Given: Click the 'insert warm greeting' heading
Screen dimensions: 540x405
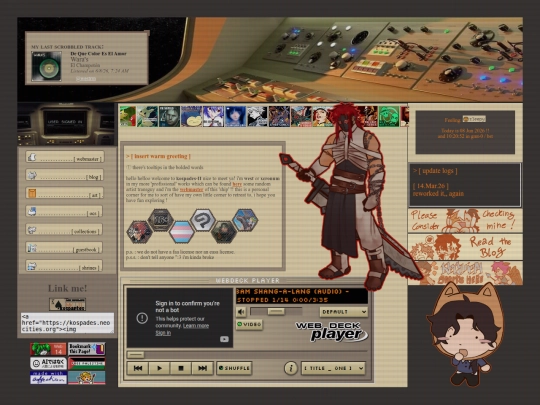Looking at the screenshot, I should [x=158, y=156].
